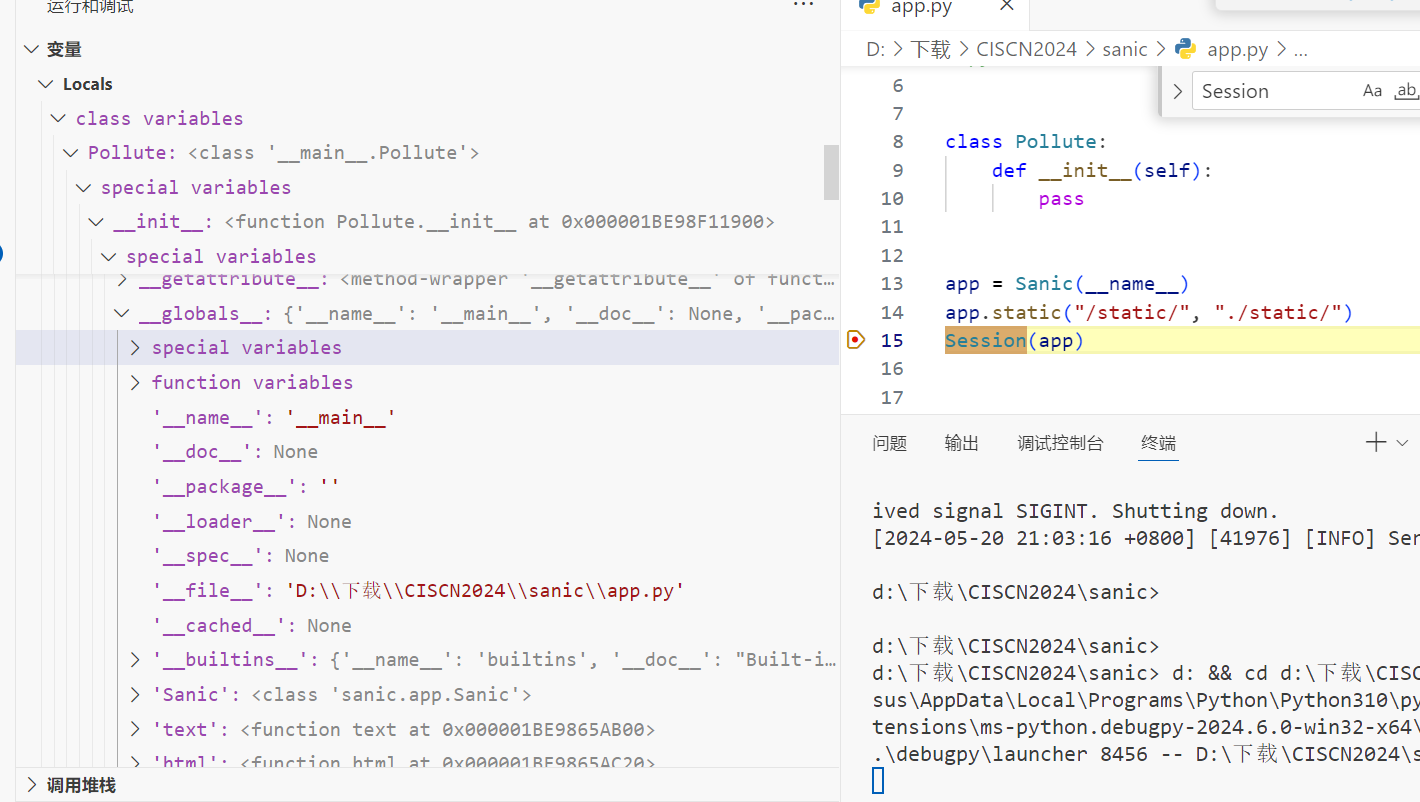
Task: Expand the Replace row in find widget
Action: (1177, 91)
